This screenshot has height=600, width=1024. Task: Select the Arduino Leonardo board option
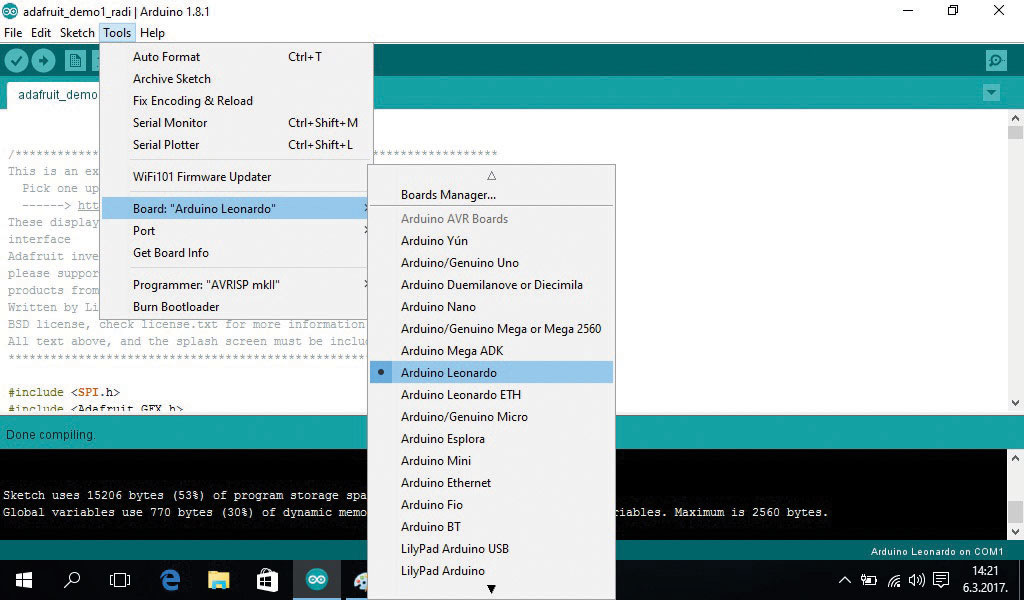(448, 373)
